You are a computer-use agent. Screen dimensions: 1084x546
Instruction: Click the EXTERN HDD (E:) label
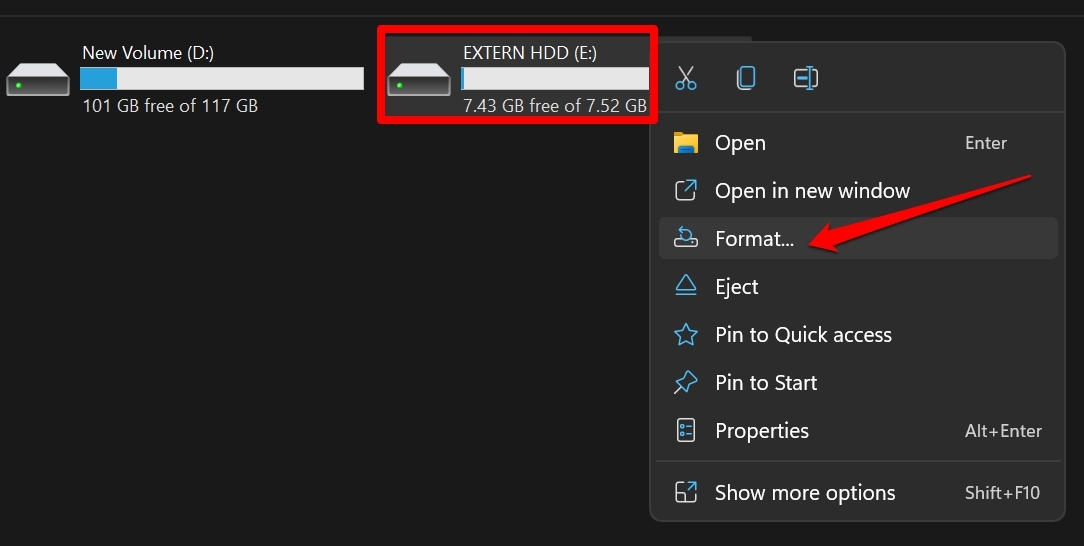coord(530,53)
